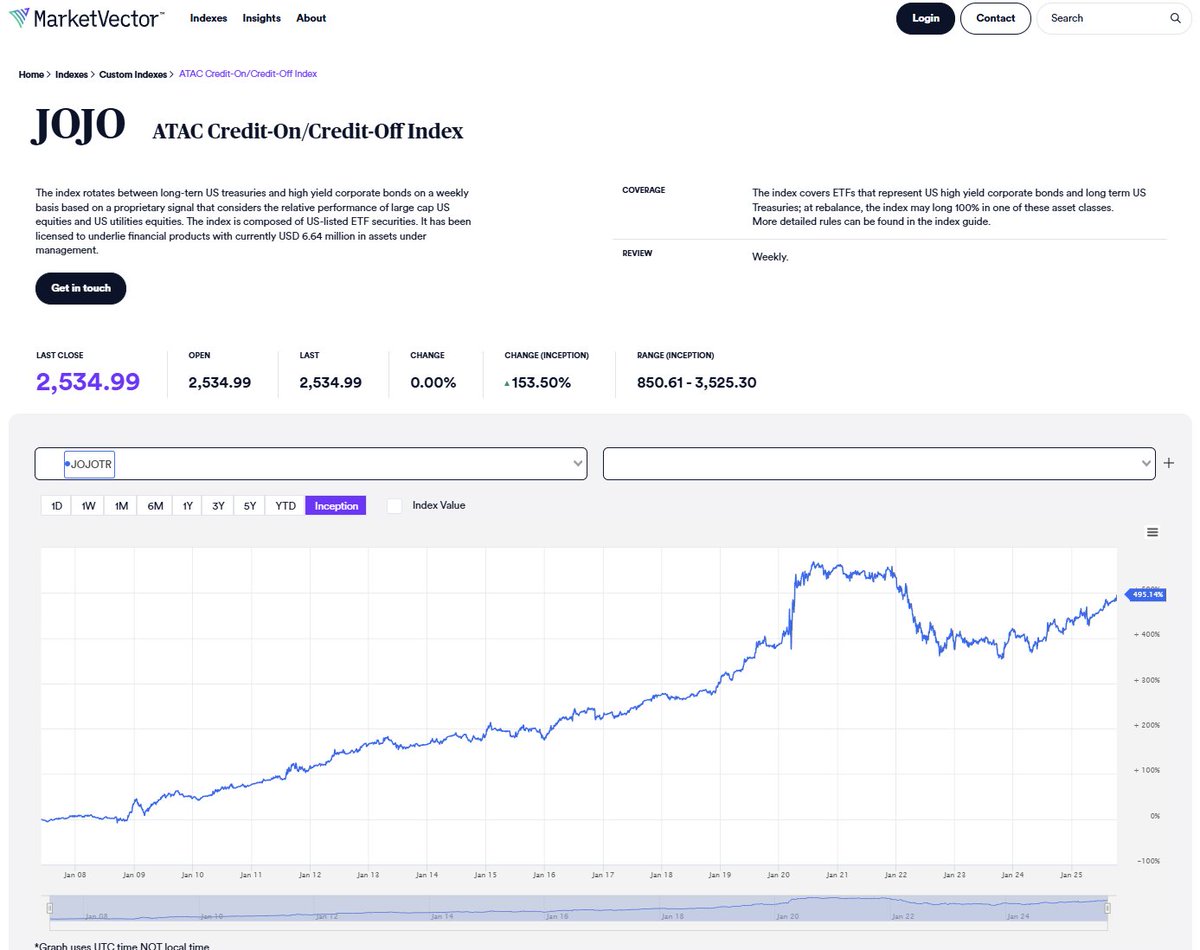Click the plus icon to add comparison
The height and width of the screenshot is (950, 1200).
[1169, 463]
